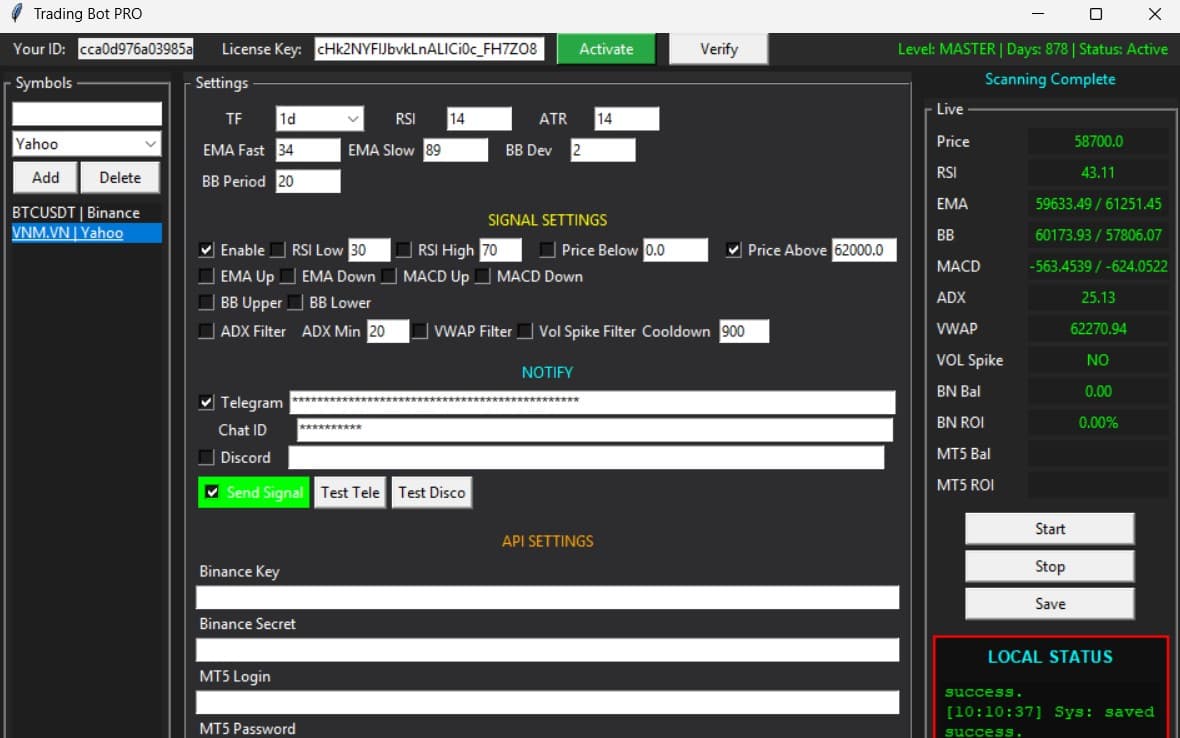Enable the BB Upper checkbox

[x=206, y=302]
